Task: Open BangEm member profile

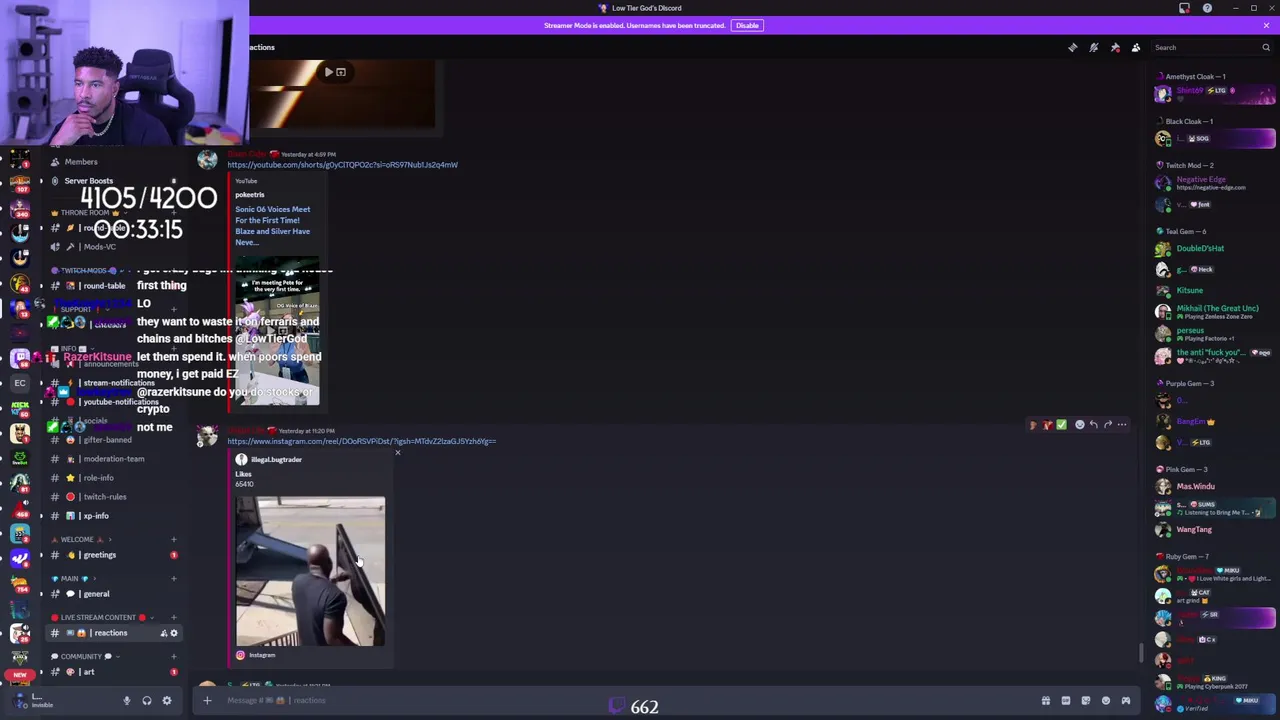Action: coord(1214,422)
